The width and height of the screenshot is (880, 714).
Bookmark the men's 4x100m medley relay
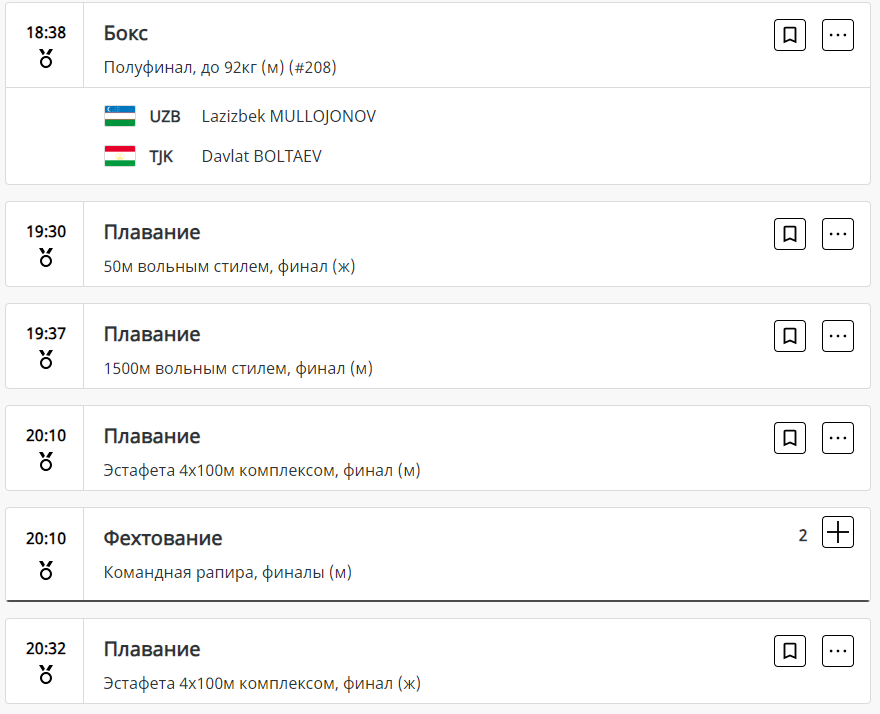[x=790, y=438]
